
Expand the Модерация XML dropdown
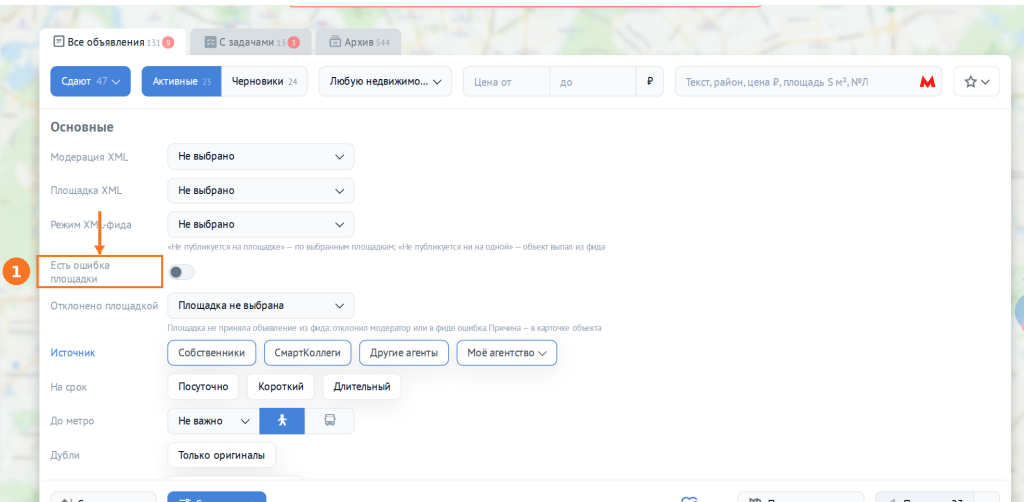261,157
